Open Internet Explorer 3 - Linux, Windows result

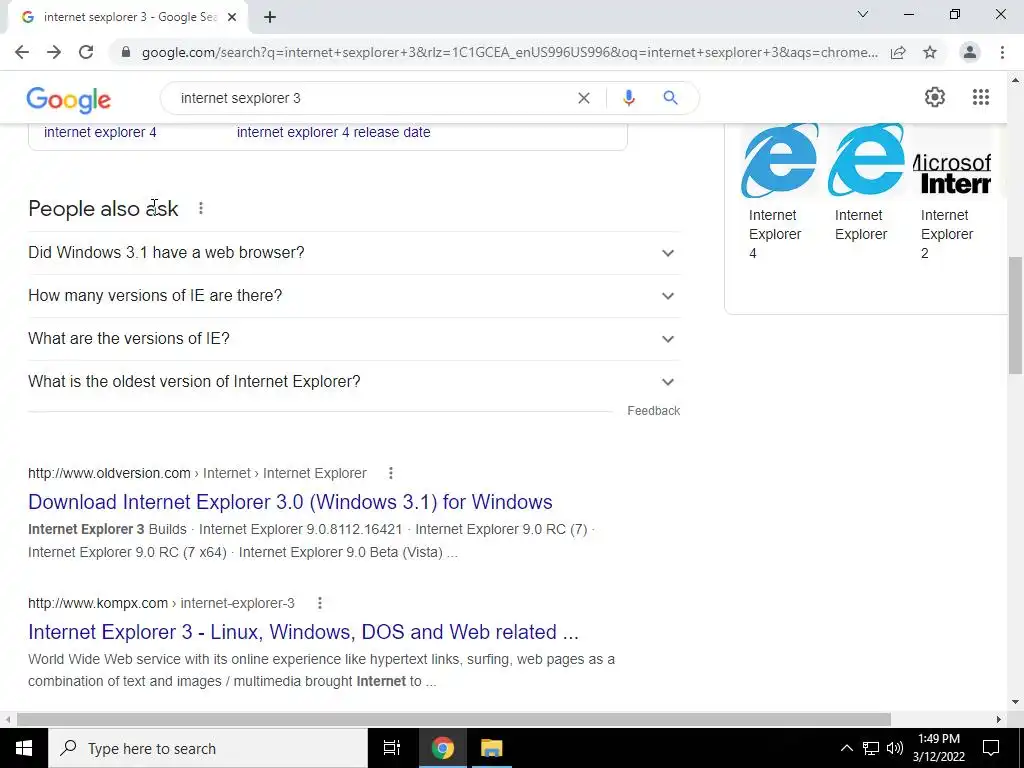coord(303,632)
